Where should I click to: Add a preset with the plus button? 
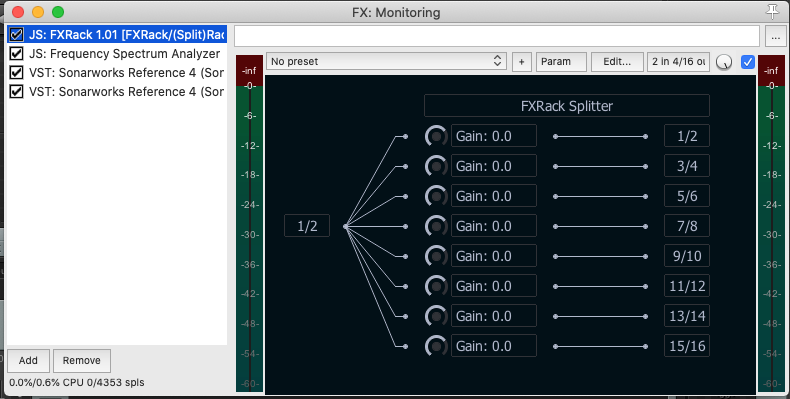click(521, 61)
